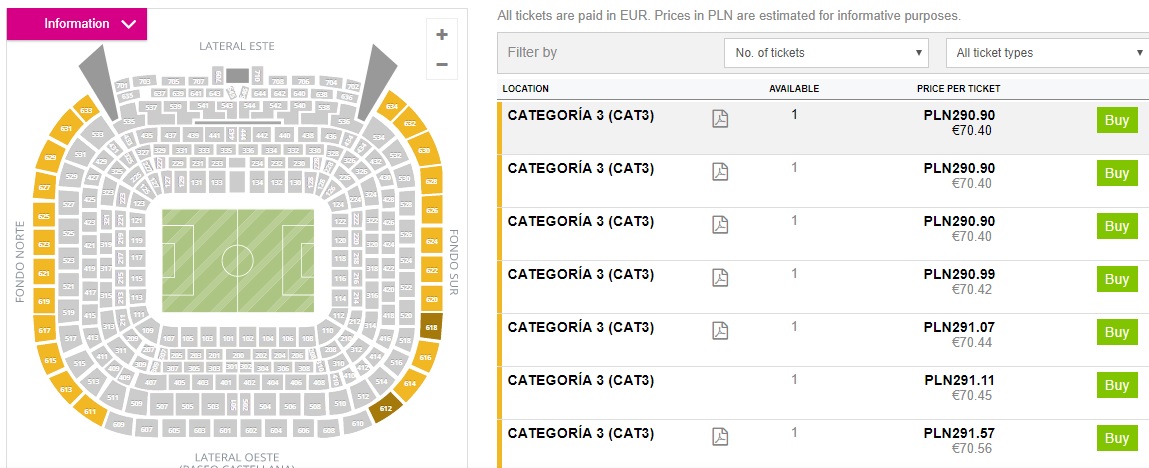Screen dimensions: 1149x468
Task: Open the PDF icon for the €70.56 ticket
Action: 720,436
